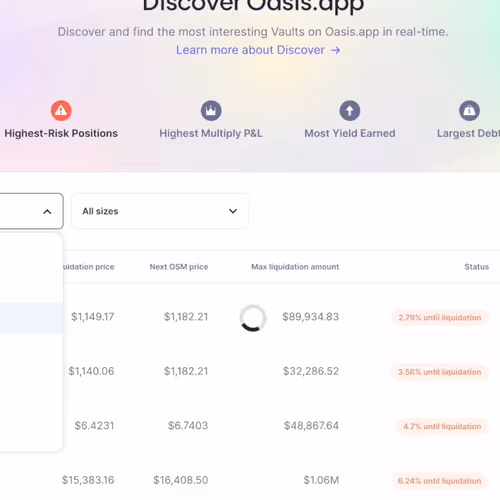The height and width of the screenshot is (500, 500).
Task: Click the All sizes dropdown chevron
Action: (x=233, y=211)
